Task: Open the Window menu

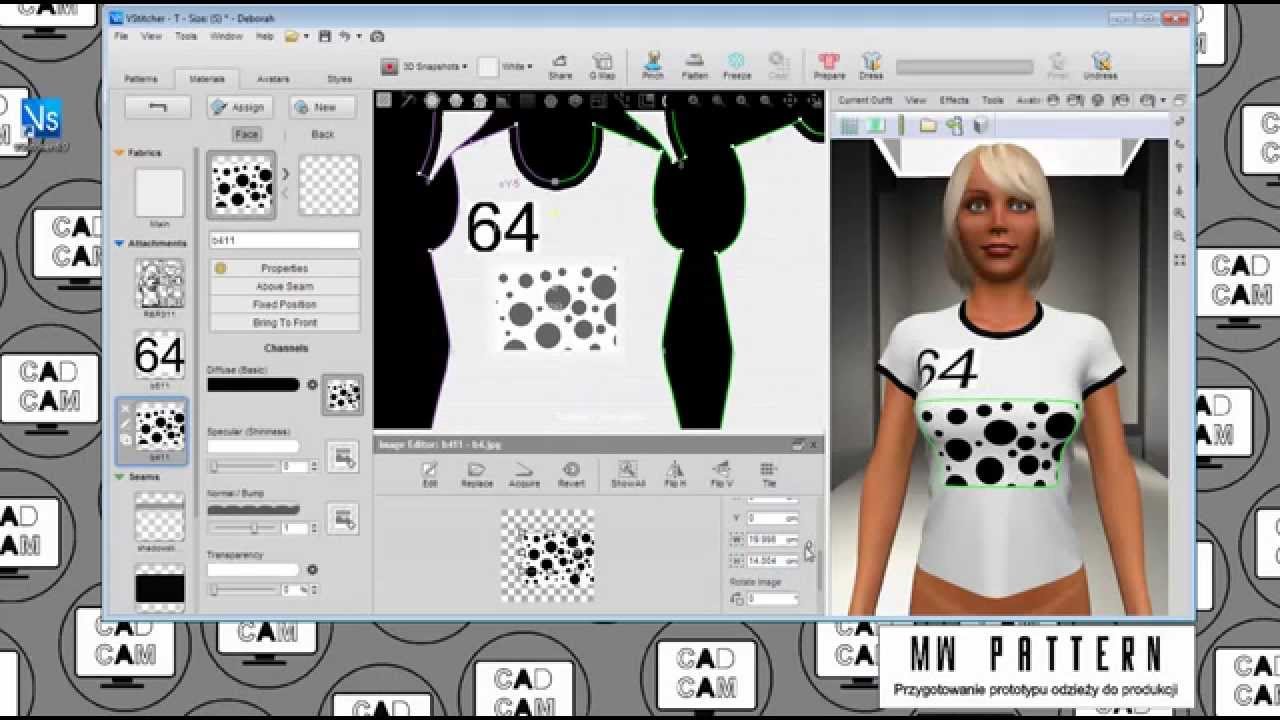Action: click(x=226, y=36)
